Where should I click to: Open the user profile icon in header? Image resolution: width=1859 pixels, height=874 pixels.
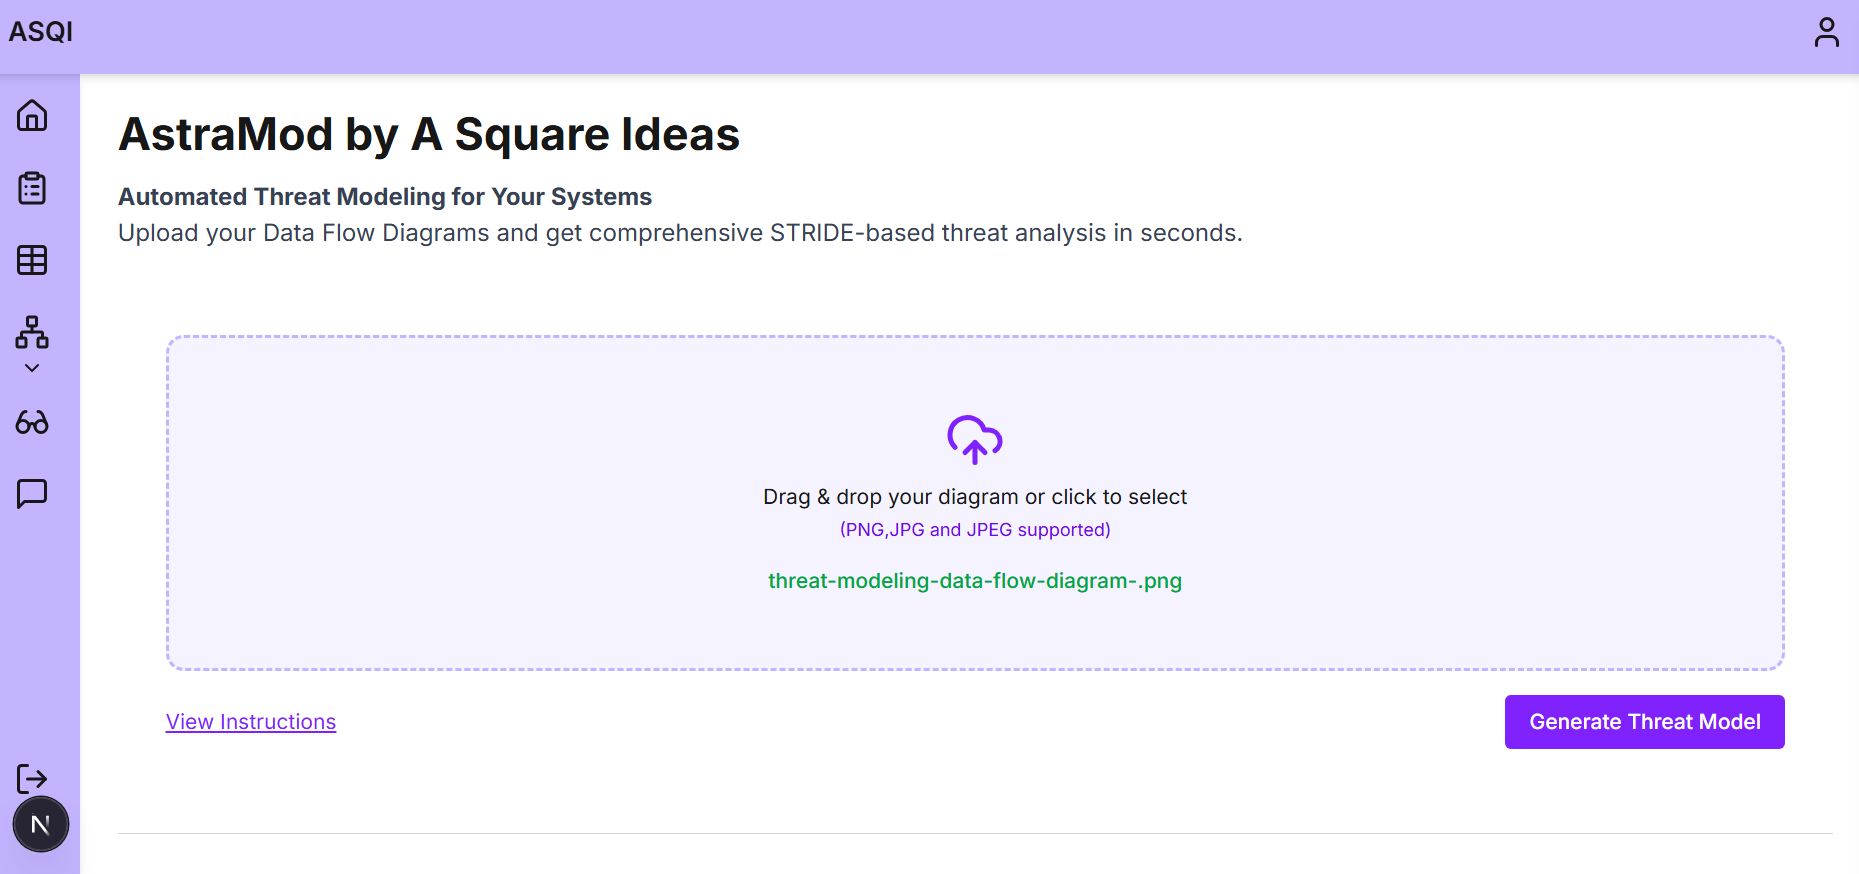[1826, 32]
